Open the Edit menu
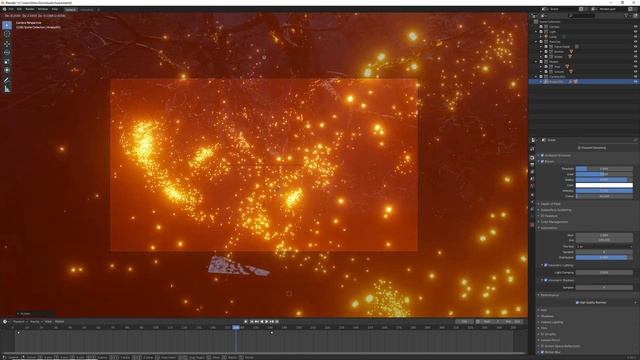Screen dimensions: 640x360 click(x=19, y=9)
